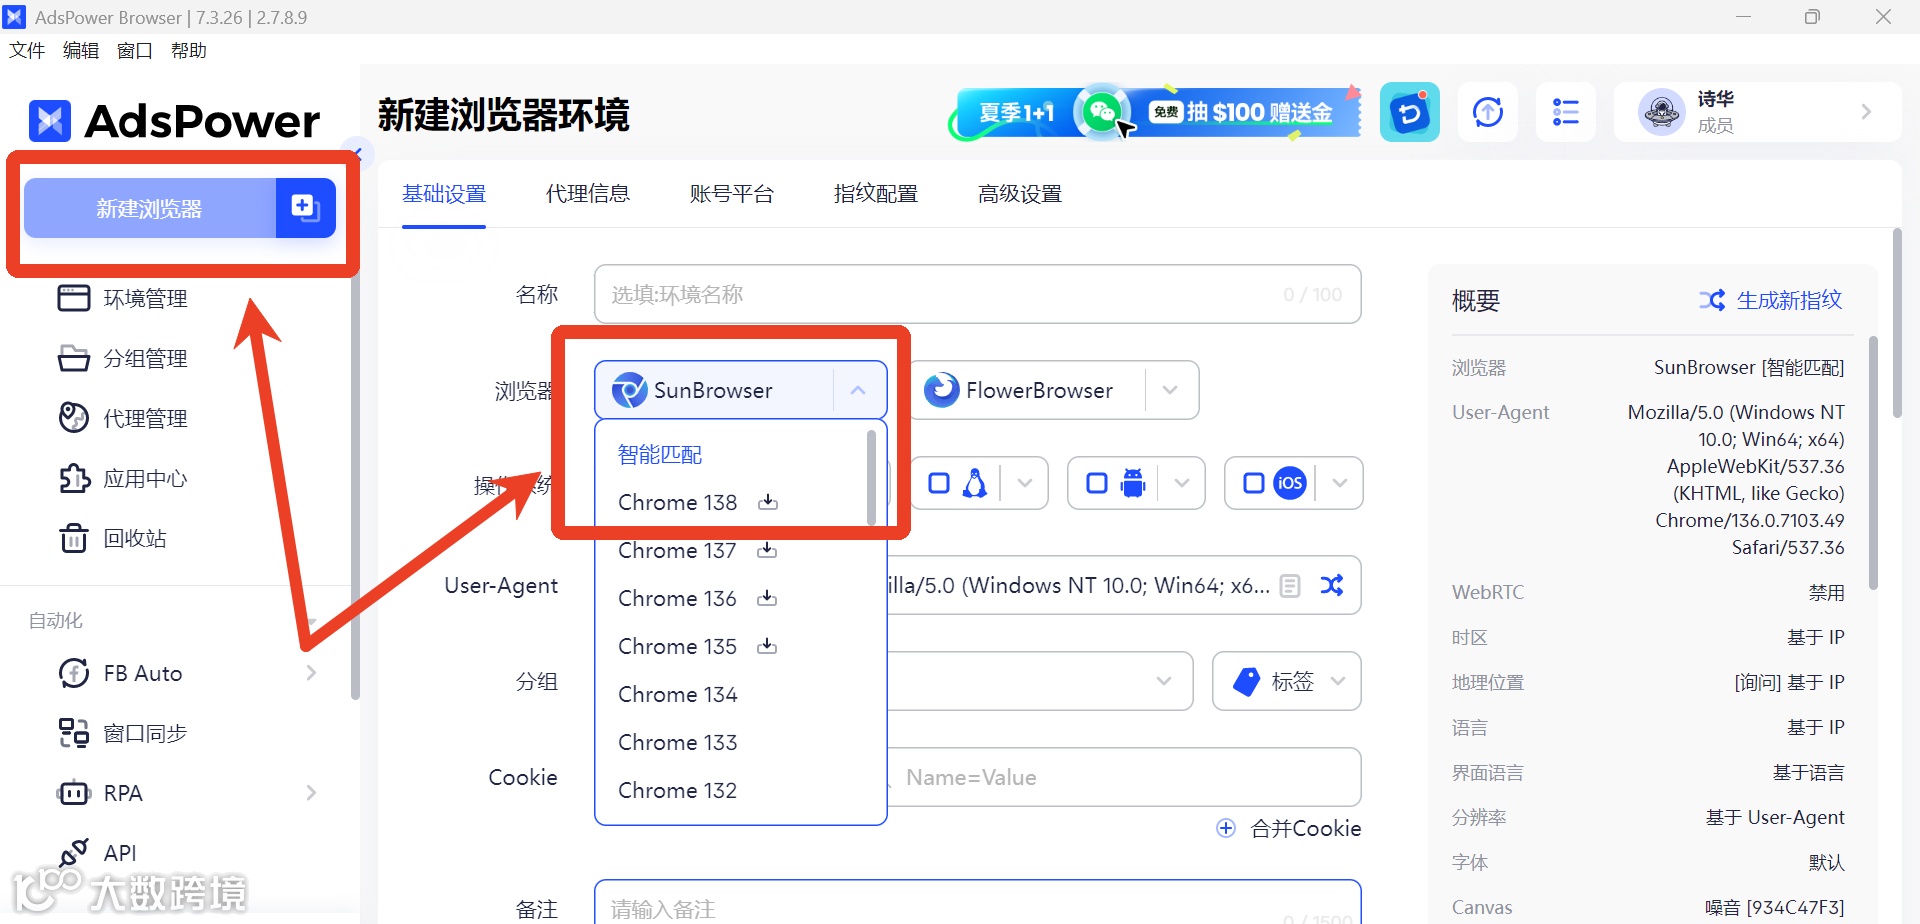Viewport: 1920px width, 924px height.
Task: Tick the Linux operating system checkbox
Action: pos(939,484)
